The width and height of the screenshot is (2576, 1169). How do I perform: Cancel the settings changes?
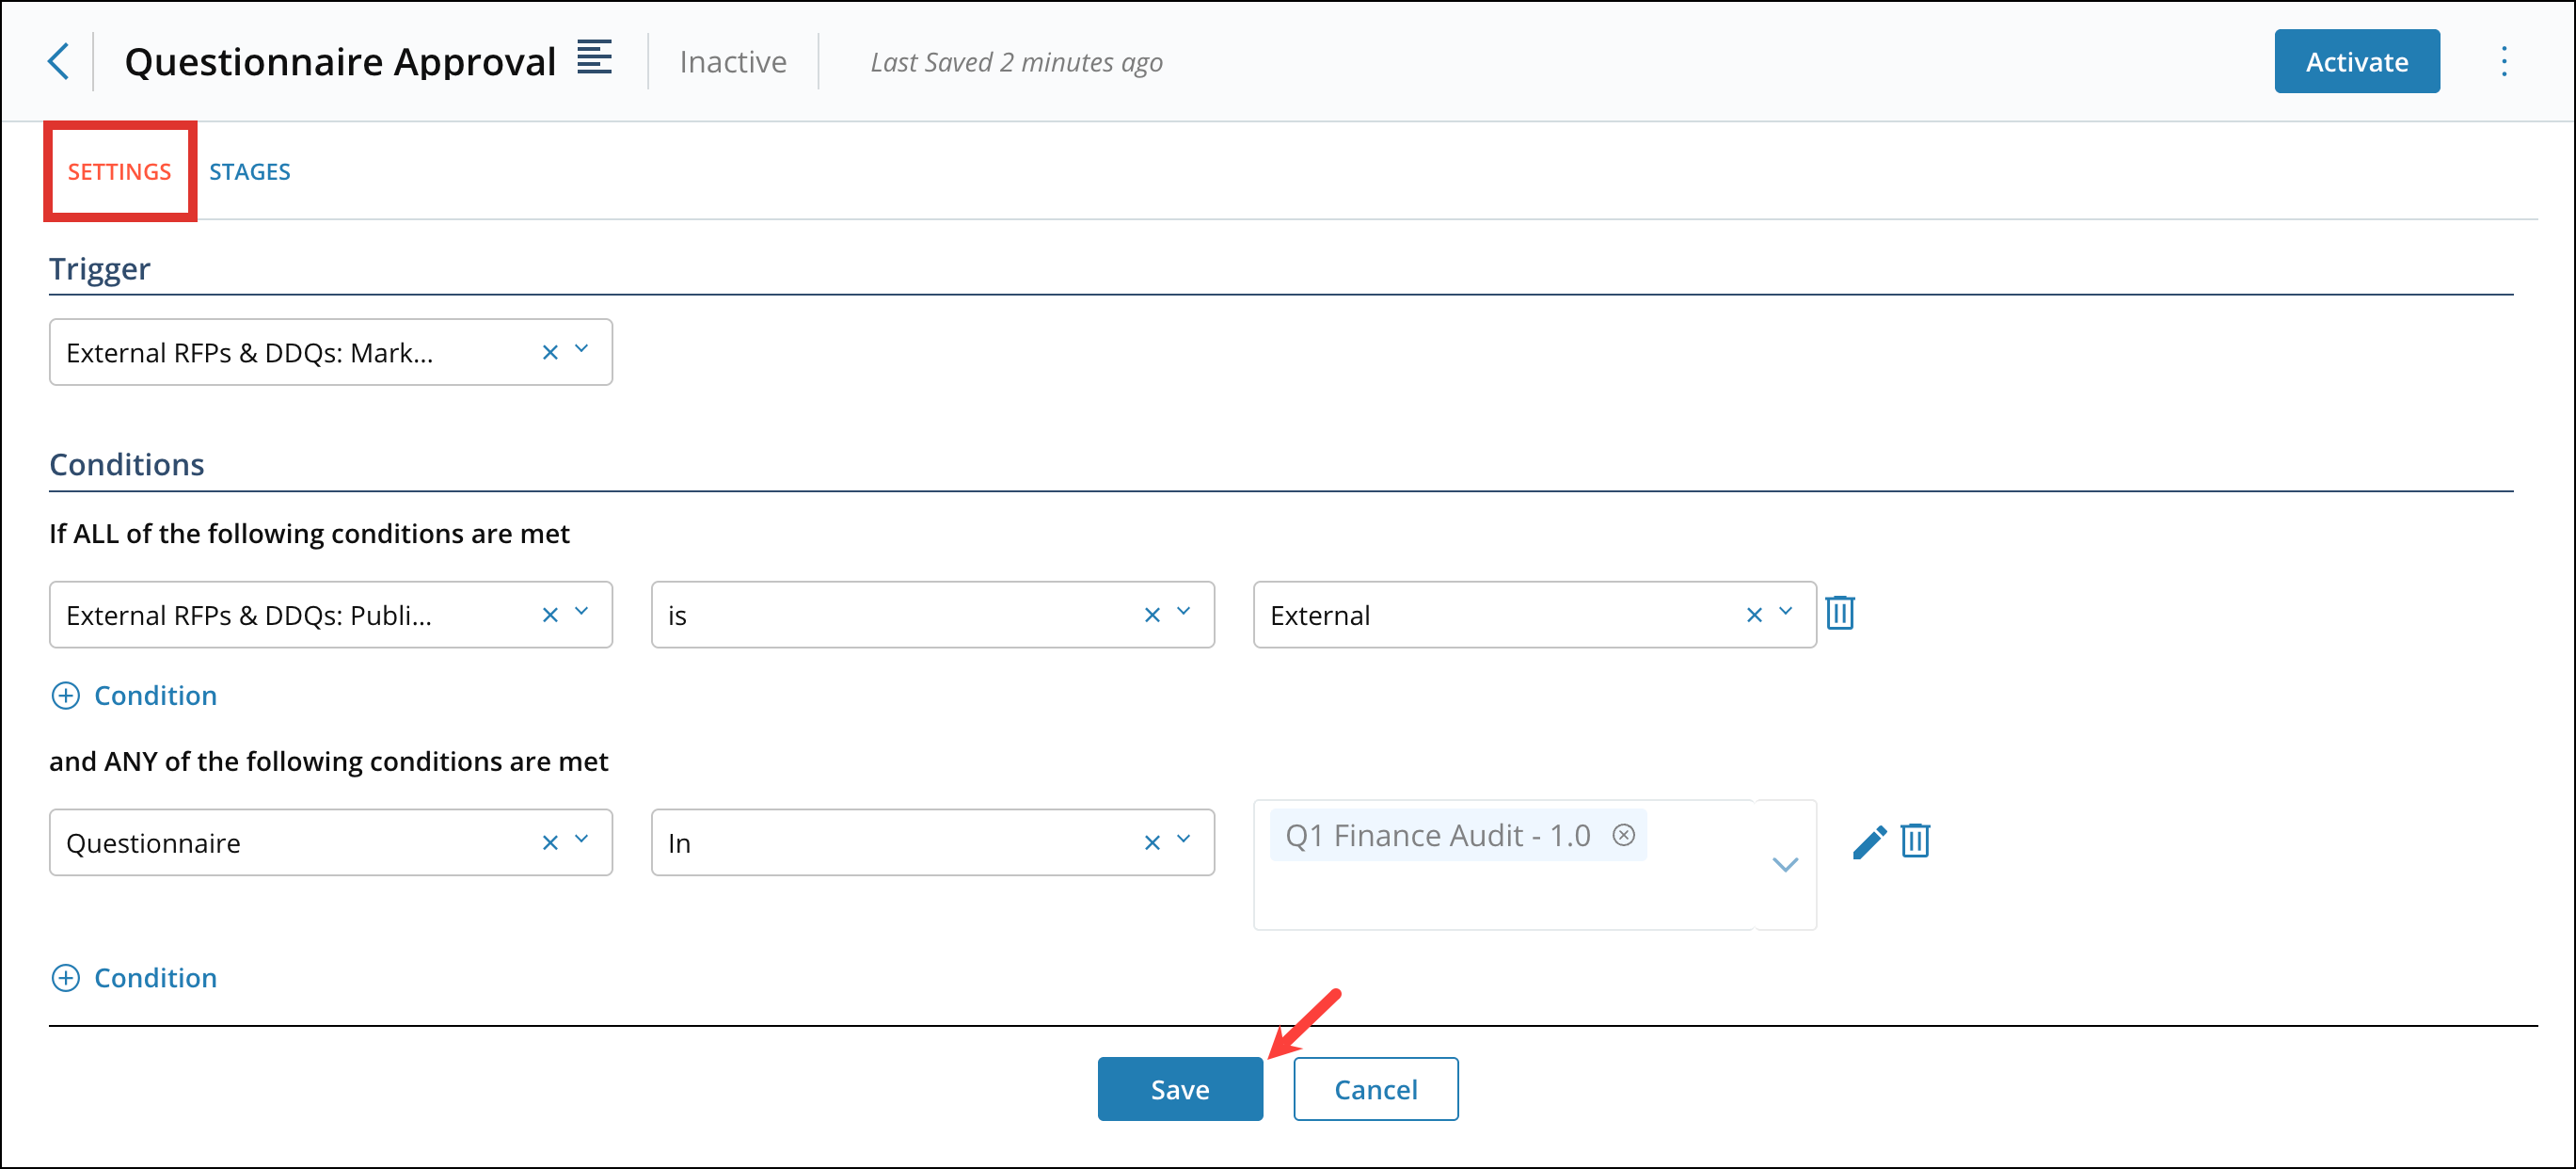click(1375, 1088)
